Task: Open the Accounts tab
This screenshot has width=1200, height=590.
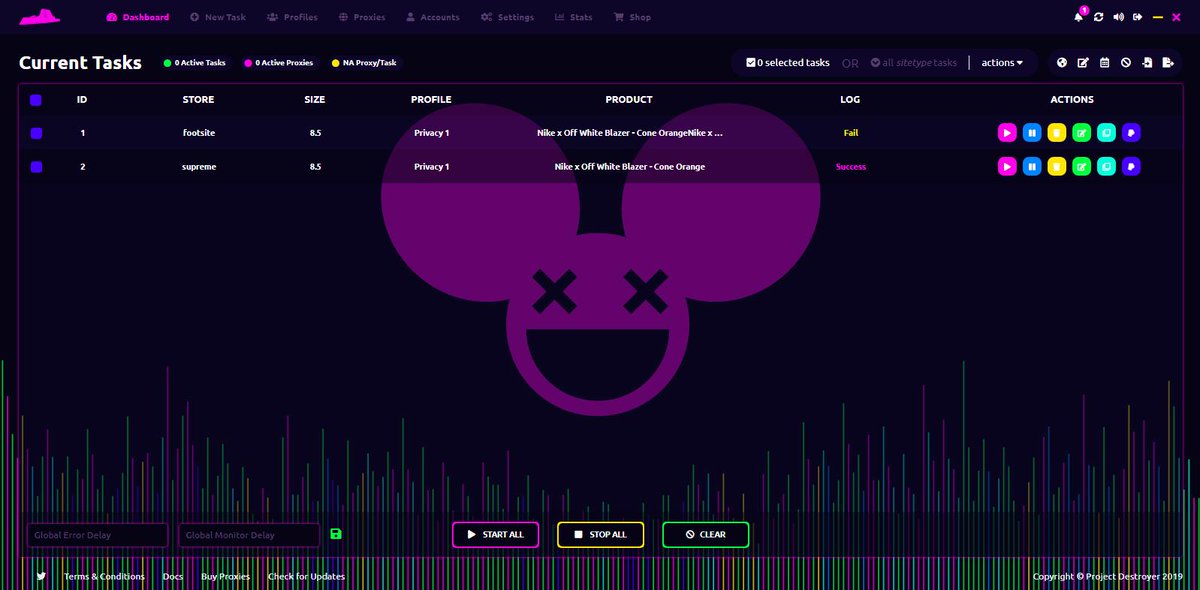Action: coord(433,17)
